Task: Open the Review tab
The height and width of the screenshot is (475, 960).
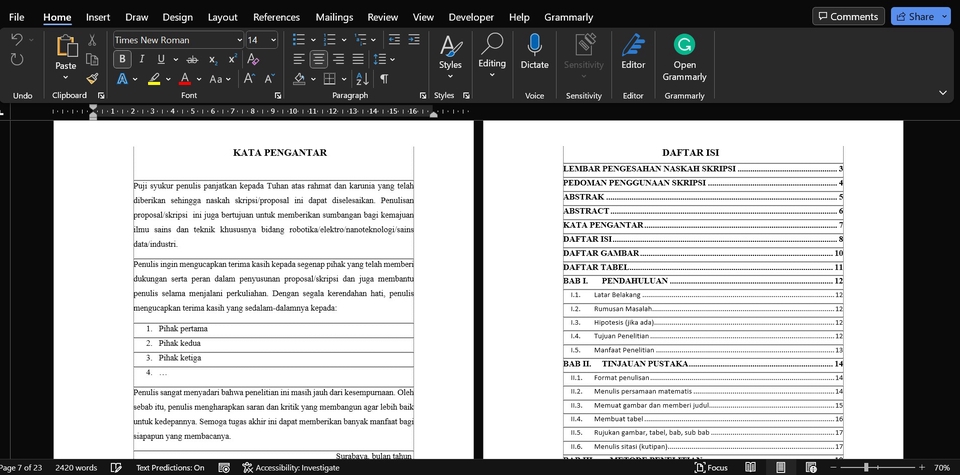Action: [x=383, y=17]
